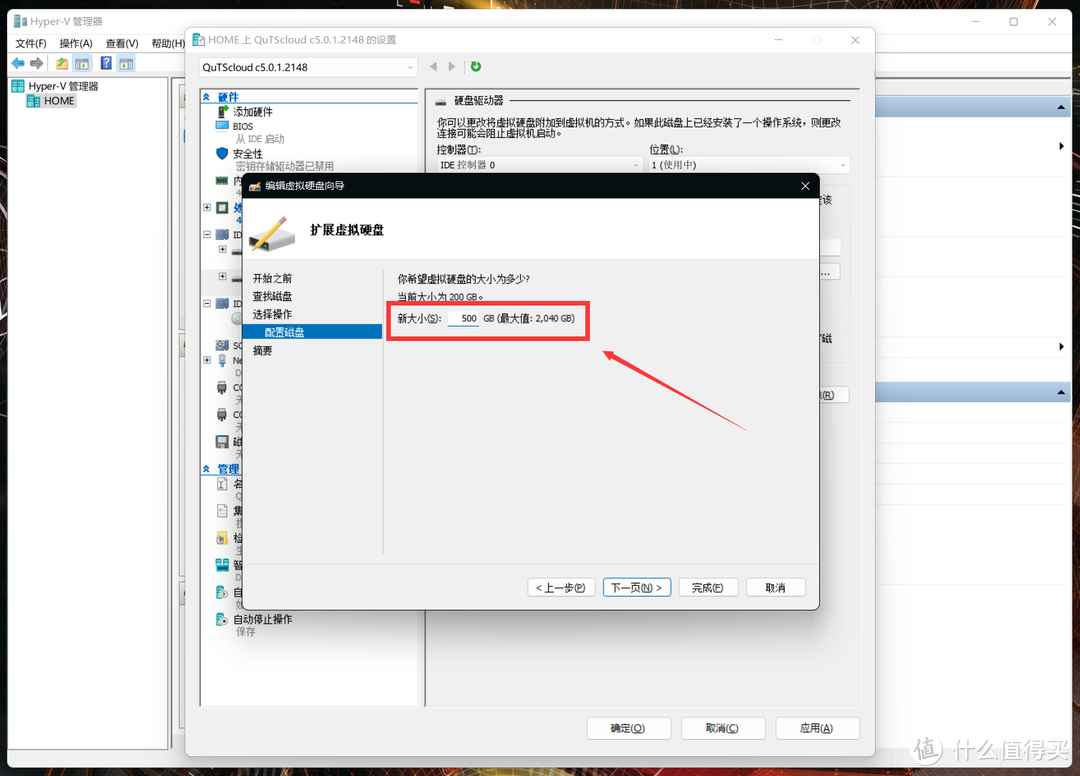This screenshot has height=776, width=1080.
Task: Select the network adapter icon
Action: click(222, 359)
